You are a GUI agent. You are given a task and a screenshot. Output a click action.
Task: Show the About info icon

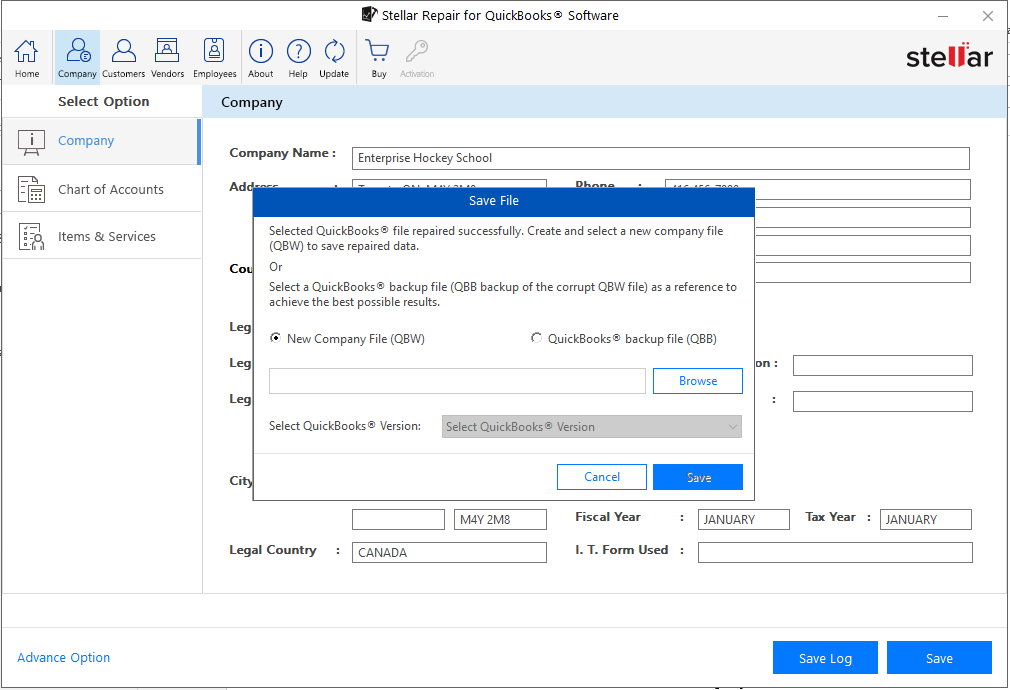[x=261, y=58]
